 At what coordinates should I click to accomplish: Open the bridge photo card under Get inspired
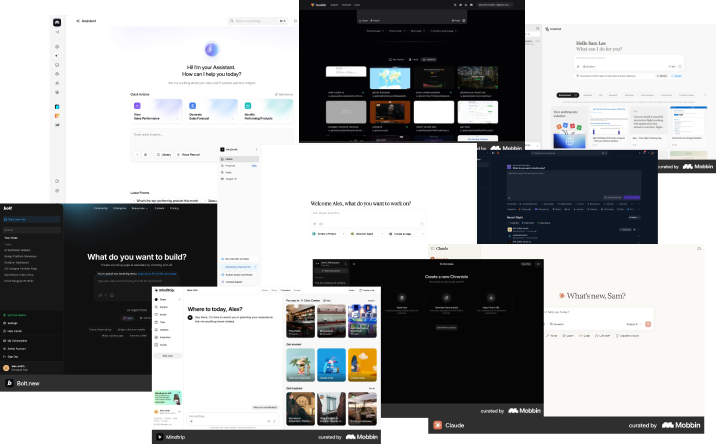tap(332, 408)
